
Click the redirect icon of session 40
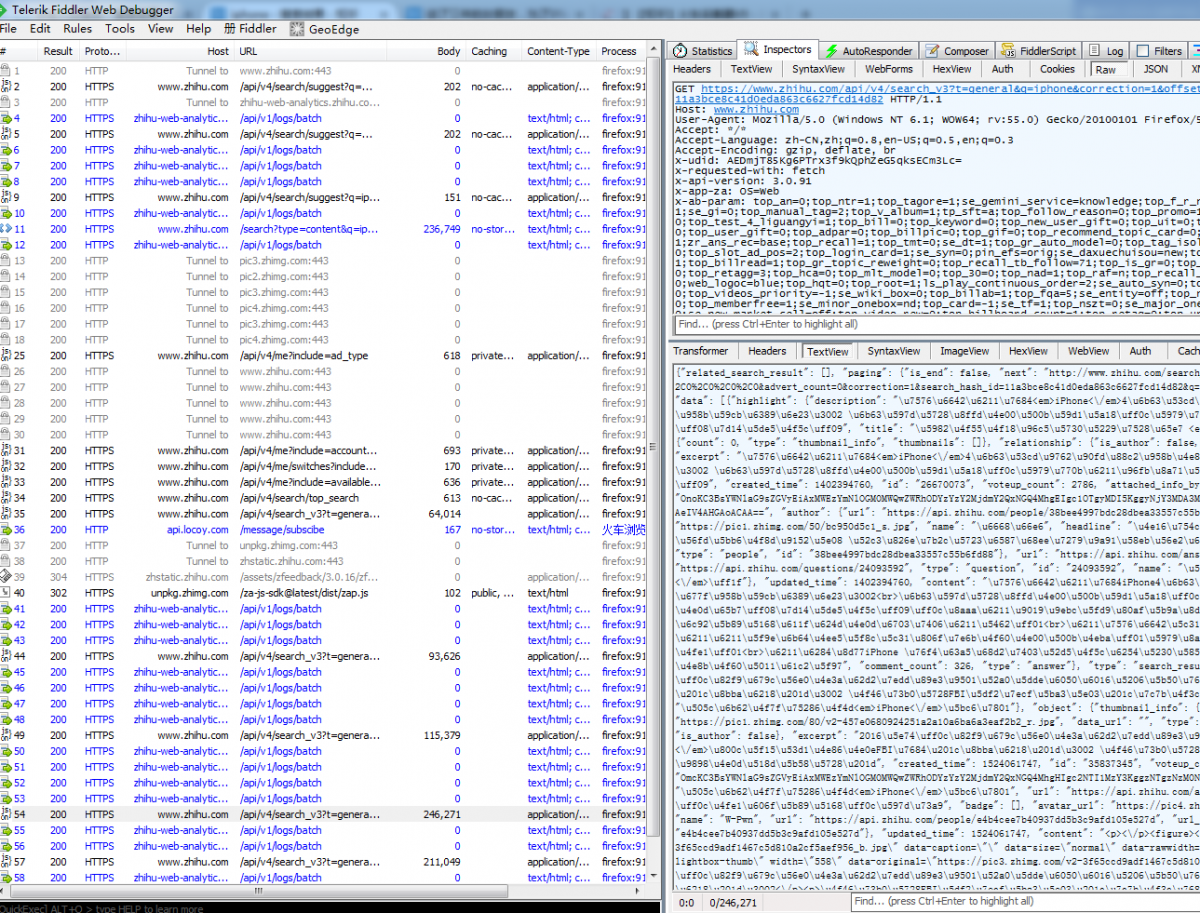click(5, 593)
